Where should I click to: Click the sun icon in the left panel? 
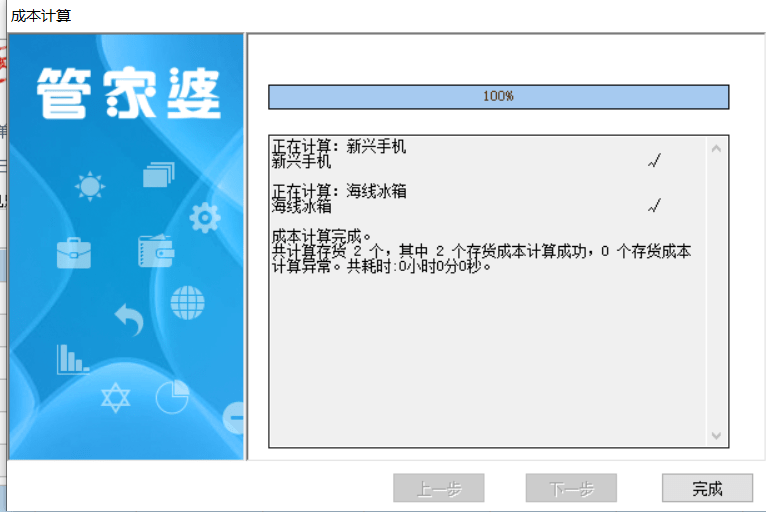[90, 186]
